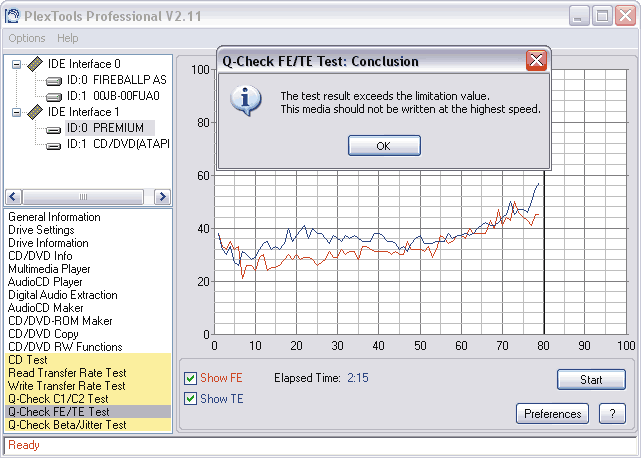Select the IDE Interface 1 label
Image resolution: width=641 pixels, height=458 pixels.
(x=84, y=112)
